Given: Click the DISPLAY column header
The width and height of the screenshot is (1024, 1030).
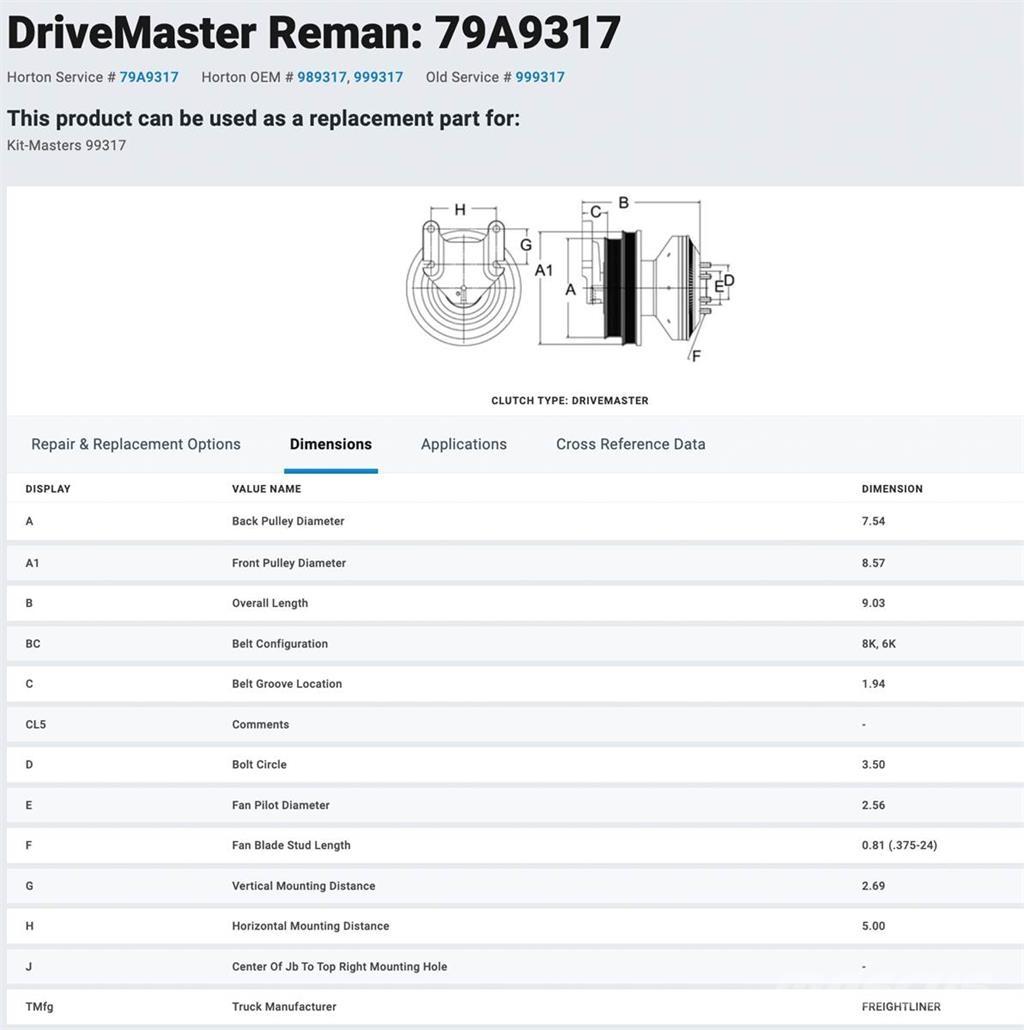Looking at the screenshot, I should [x=48, y=489].
